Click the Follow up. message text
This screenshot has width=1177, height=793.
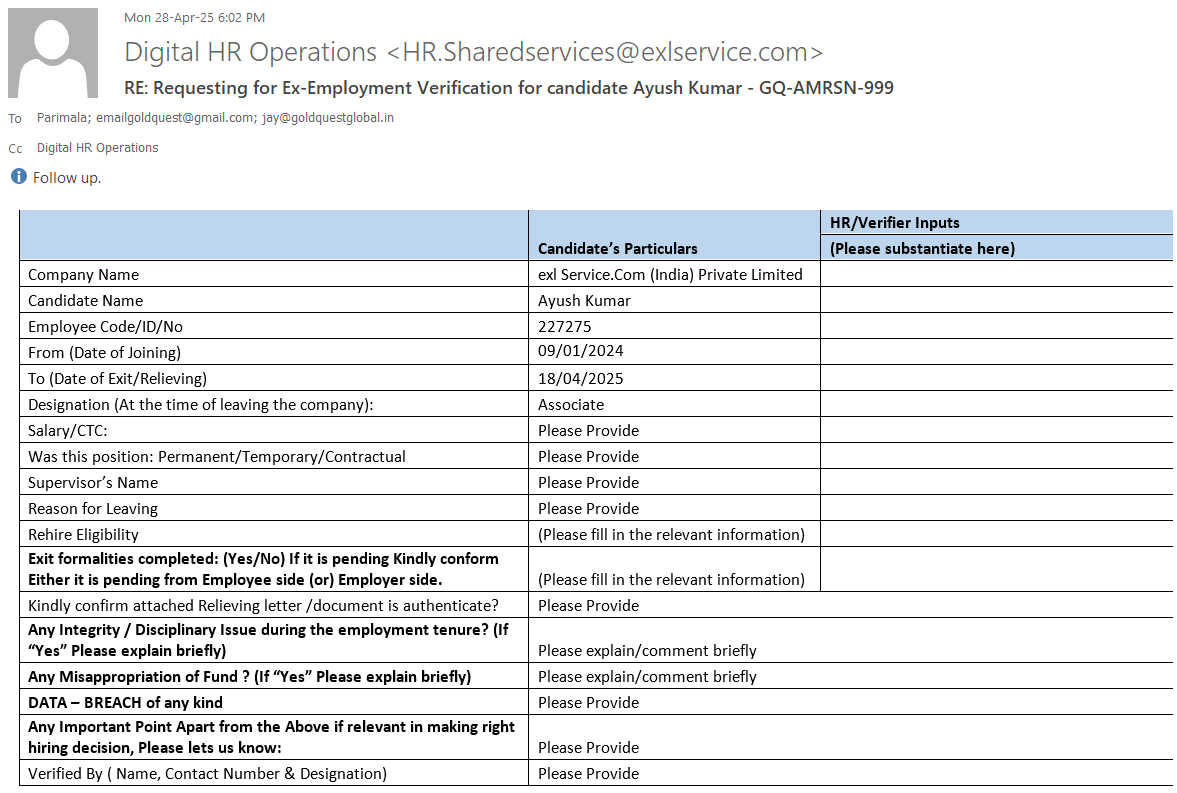click(67, 178)
